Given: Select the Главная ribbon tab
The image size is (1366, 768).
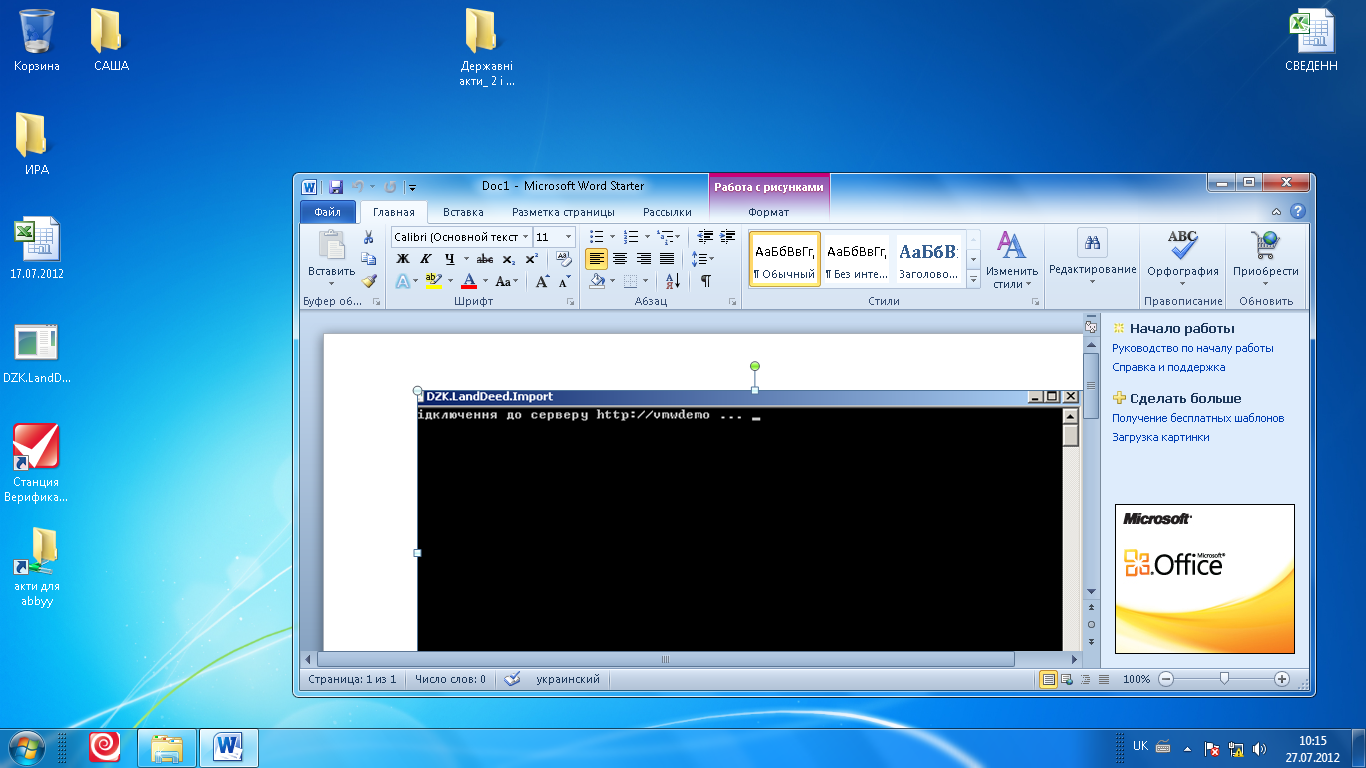Looking at the screenshot, I should click(394, 212).
